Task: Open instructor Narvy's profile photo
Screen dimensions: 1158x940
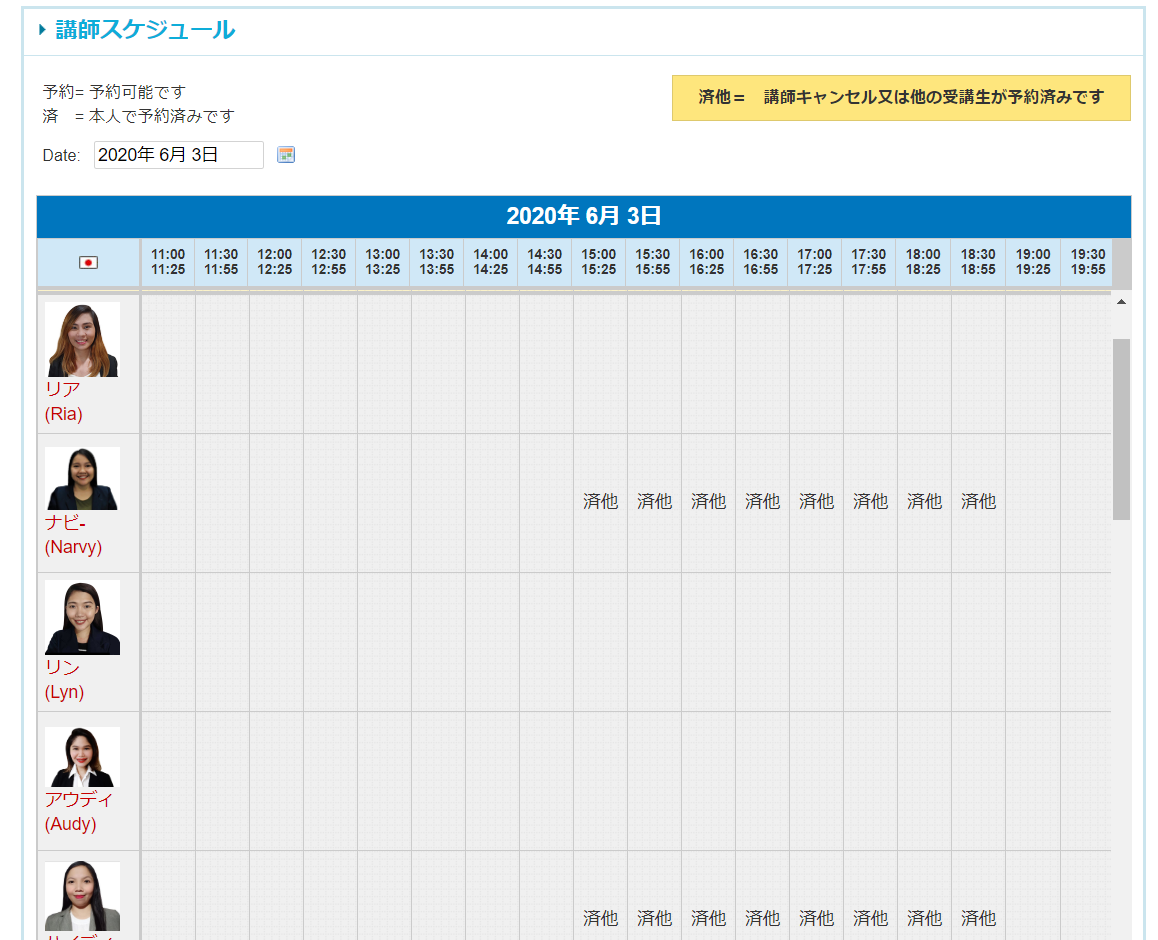Action: coord(82,478)
